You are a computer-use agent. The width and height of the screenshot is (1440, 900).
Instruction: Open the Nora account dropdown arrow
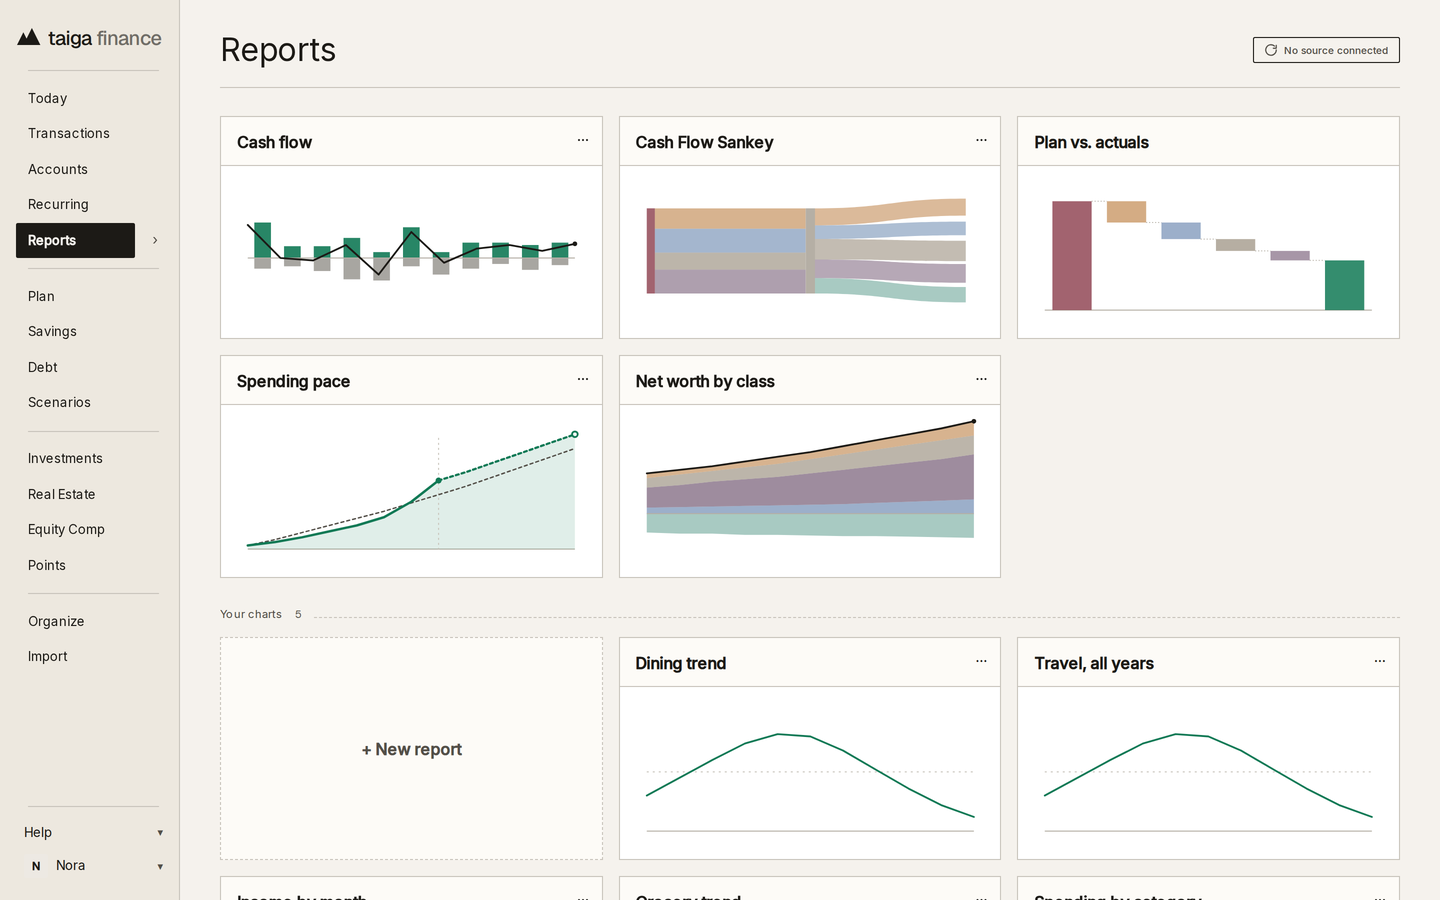pos(160,867)
